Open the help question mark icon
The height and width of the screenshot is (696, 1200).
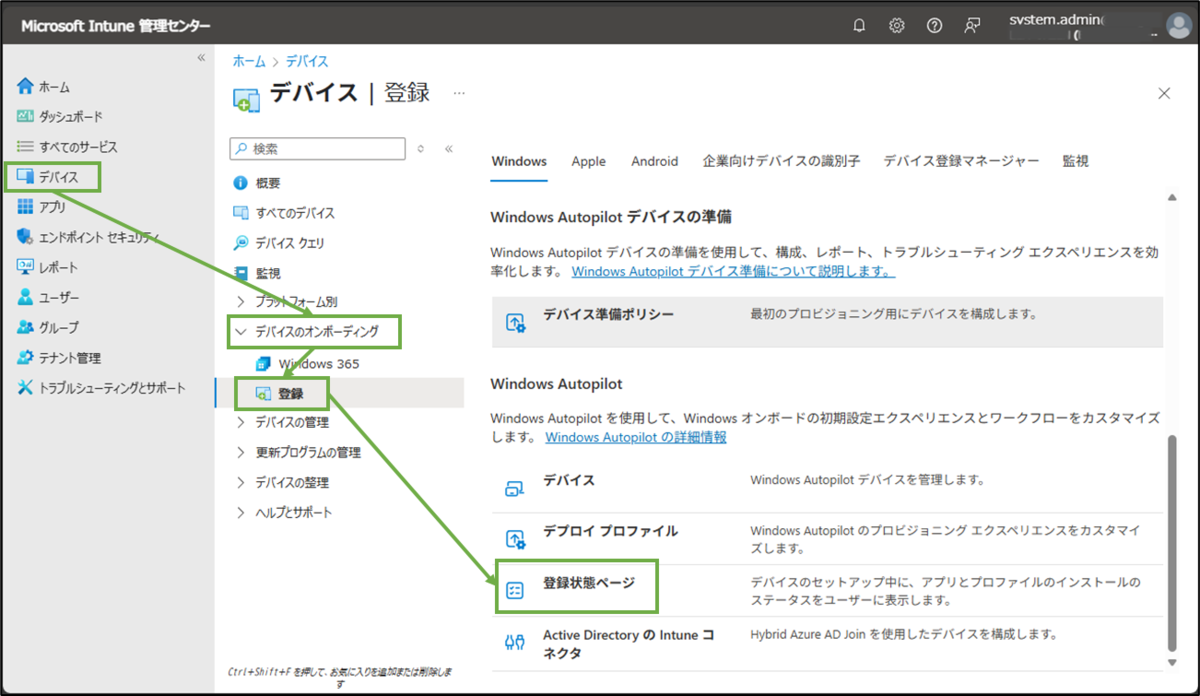click(934, 26)
